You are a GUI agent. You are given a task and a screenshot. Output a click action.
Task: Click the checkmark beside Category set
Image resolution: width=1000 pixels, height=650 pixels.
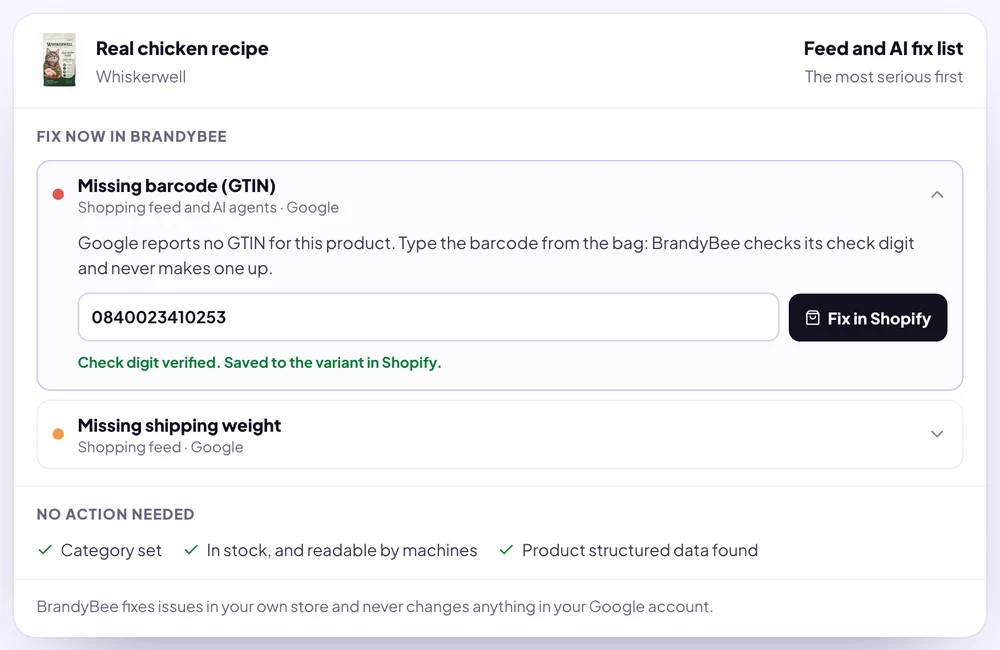click(45, 550)
